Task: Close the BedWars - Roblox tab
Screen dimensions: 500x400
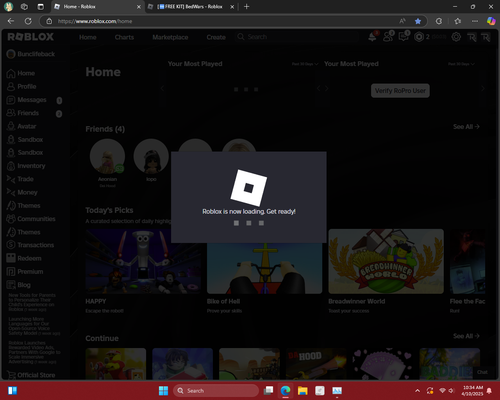Action: click(x=232, y=7)
